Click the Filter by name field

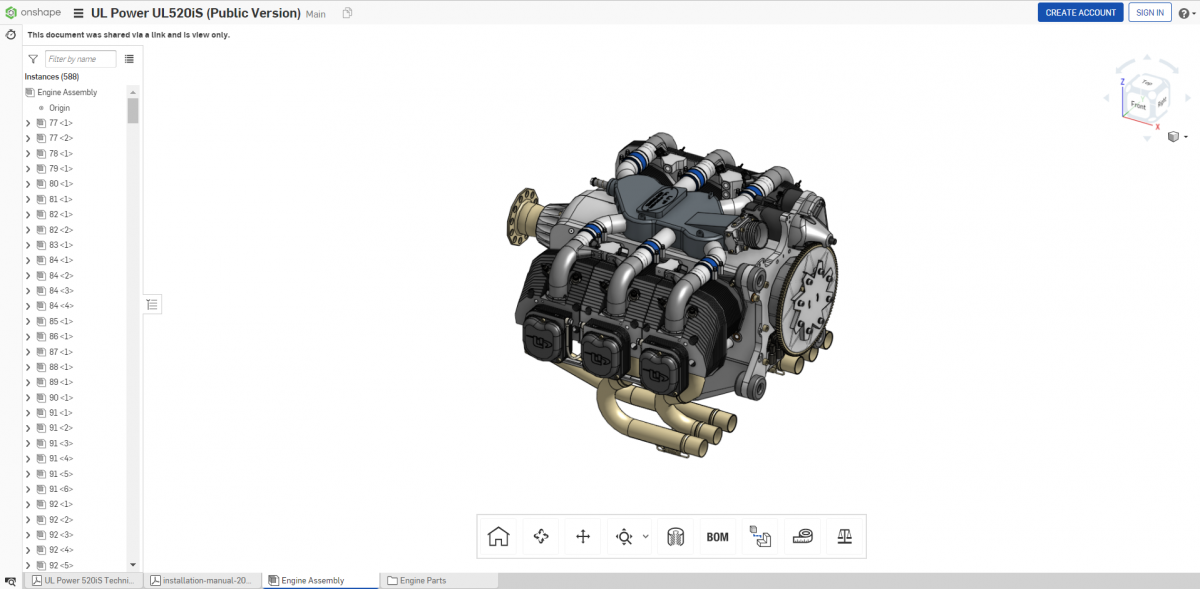pos(80,59)
